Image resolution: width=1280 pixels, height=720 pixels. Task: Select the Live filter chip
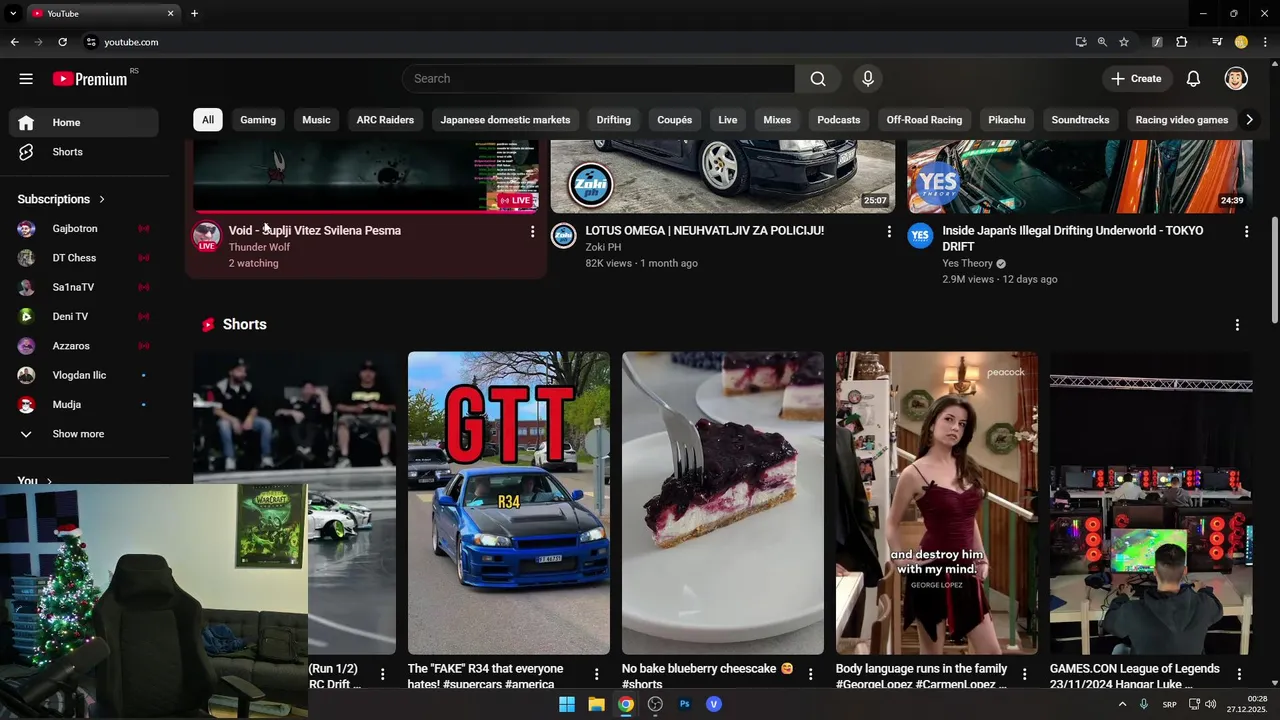click(x=728, y=120)
